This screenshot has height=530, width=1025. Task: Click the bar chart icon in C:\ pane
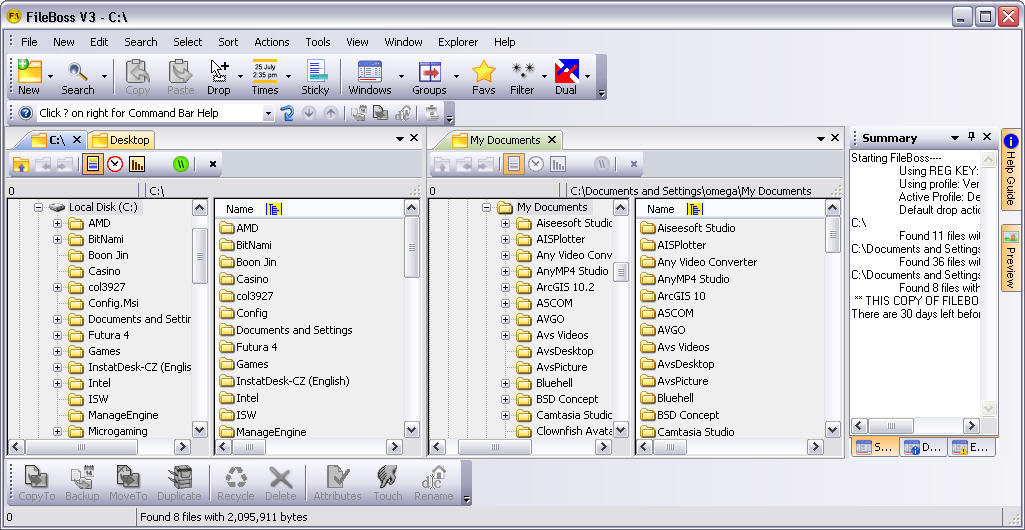(137, 164)
